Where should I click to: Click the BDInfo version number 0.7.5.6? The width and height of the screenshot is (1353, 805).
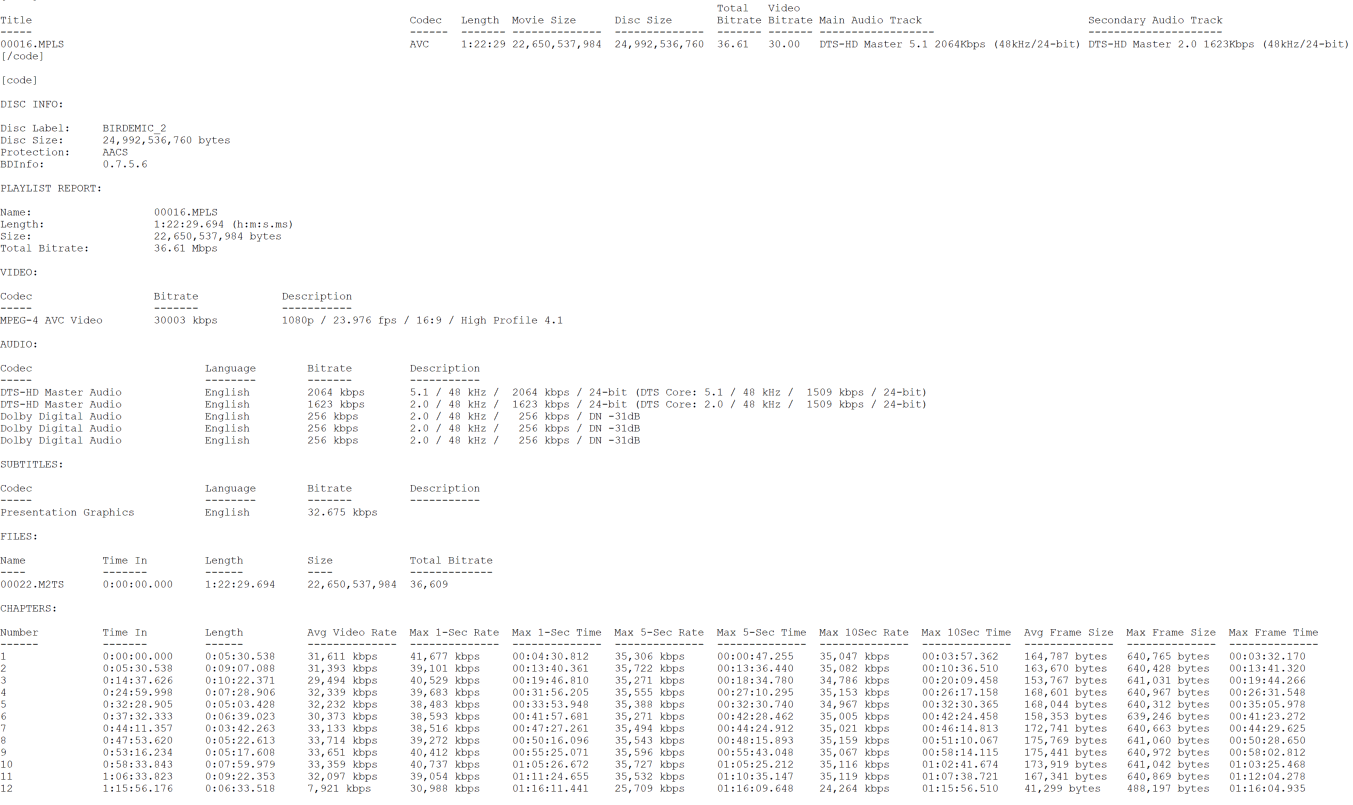[125, 165]
